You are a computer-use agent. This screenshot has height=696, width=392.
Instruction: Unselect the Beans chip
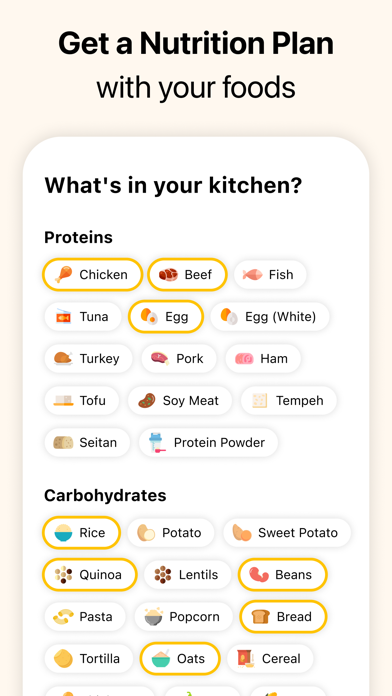283,575
